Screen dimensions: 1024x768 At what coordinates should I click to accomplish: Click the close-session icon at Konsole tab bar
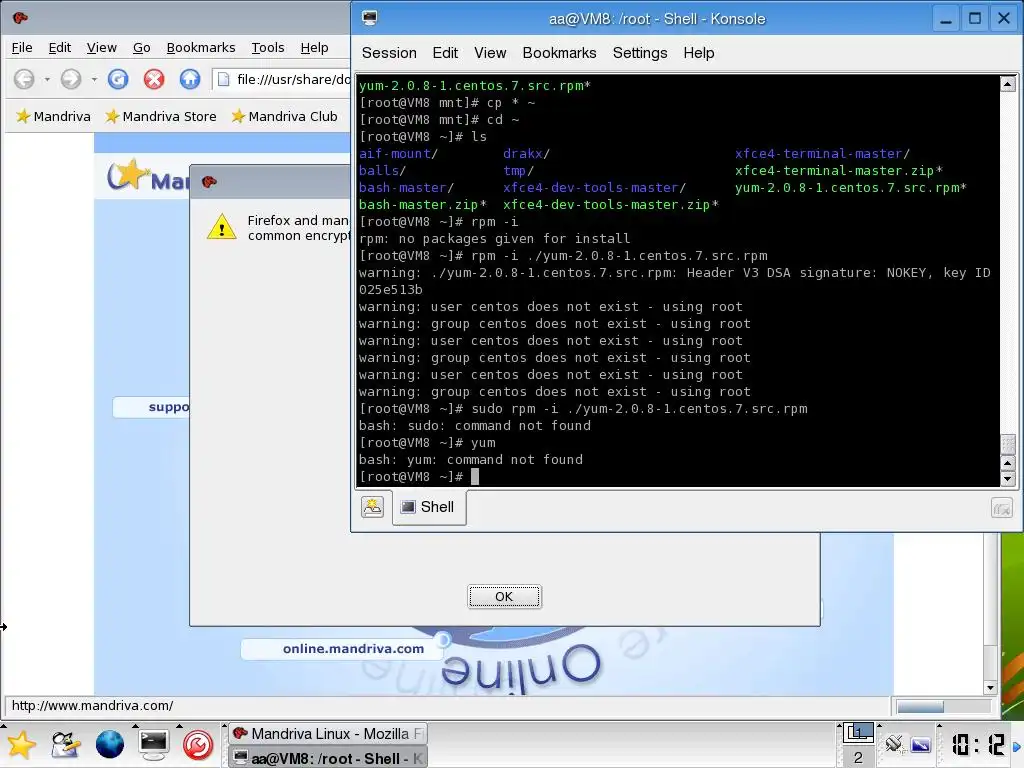pos(1002,507)
